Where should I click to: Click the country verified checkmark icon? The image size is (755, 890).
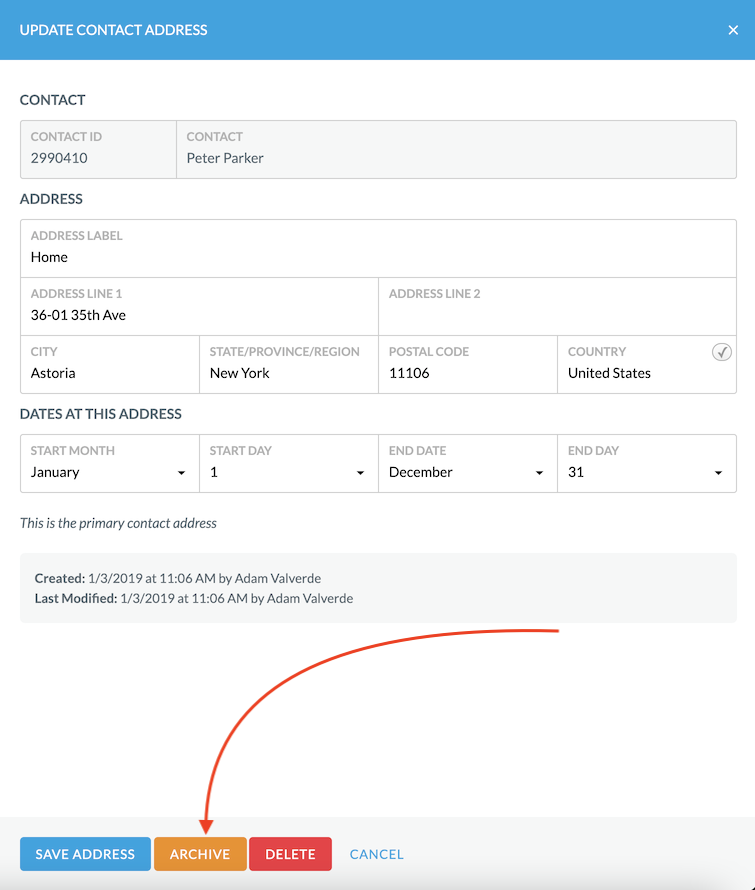[x=722, y=352]
